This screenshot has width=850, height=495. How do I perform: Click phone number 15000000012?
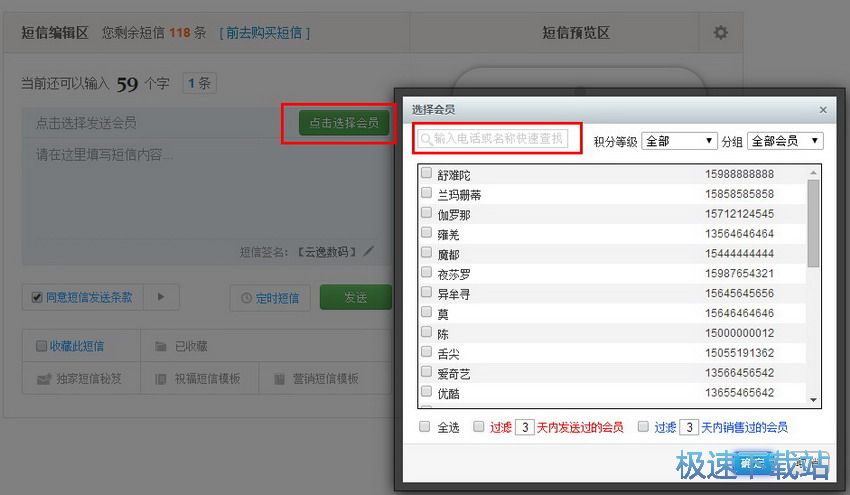(x=739, y=333)
